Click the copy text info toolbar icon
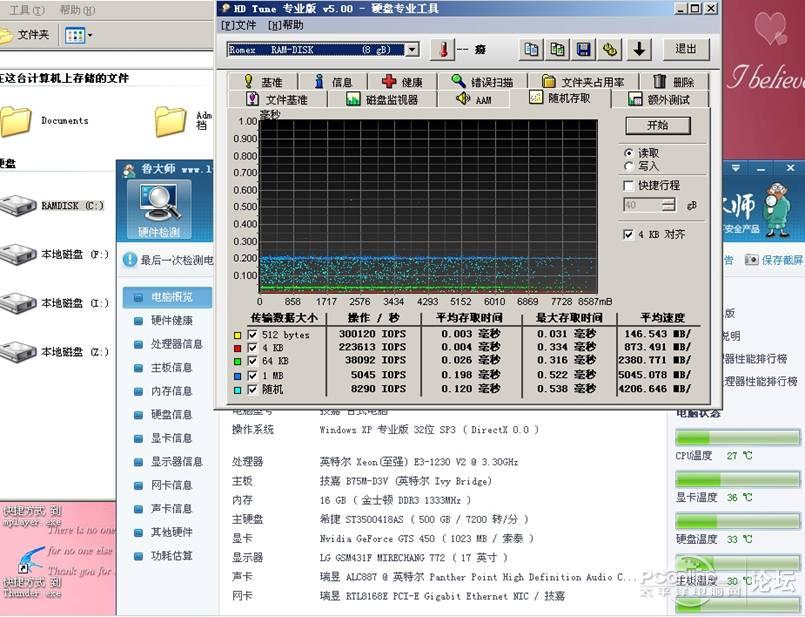 531,49
